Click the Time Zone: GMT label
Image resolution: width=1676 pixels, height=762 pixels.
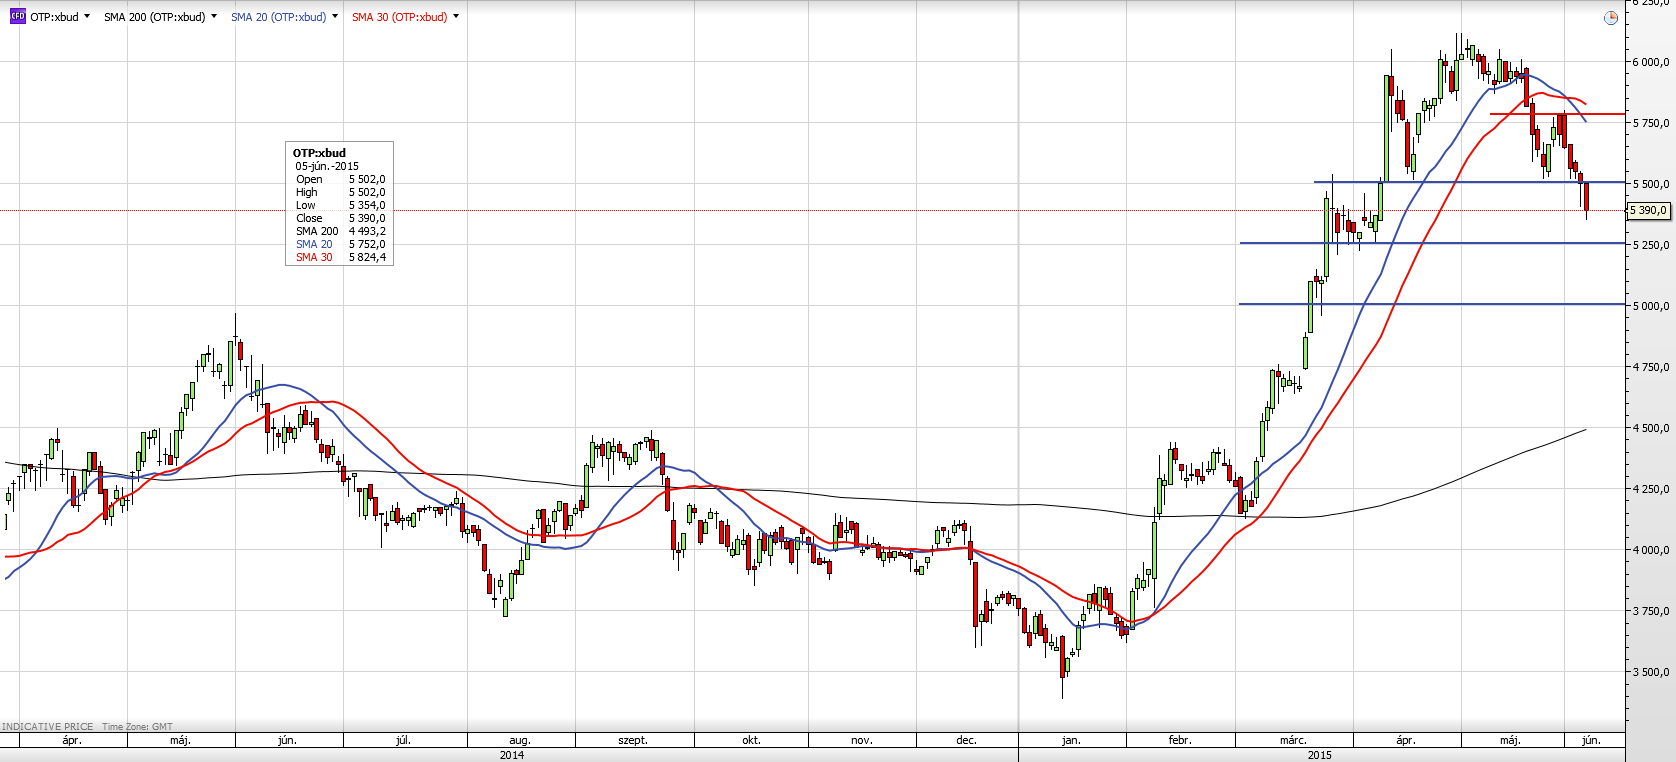[137, 727]
